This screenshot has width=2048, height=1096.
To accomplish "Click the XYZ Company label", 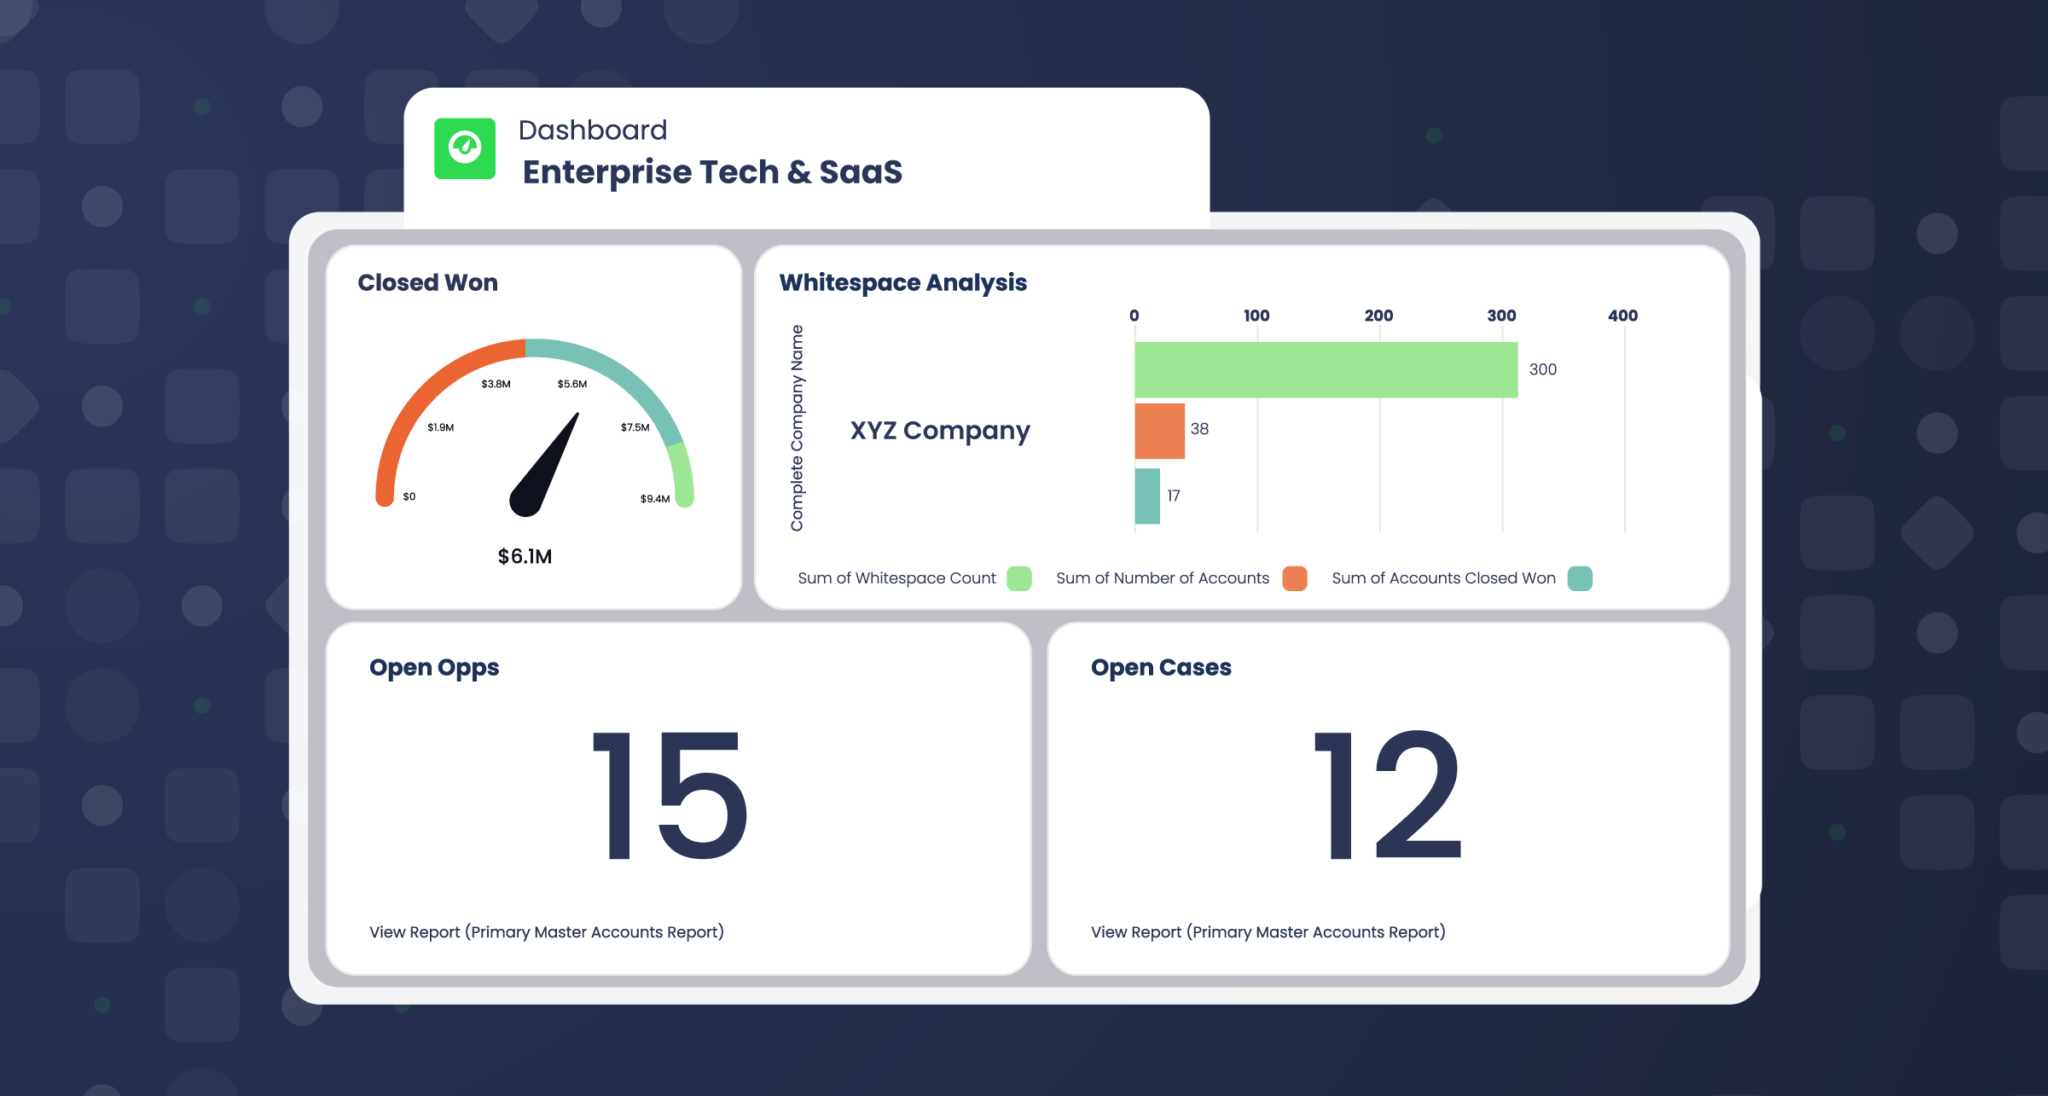I will (x=940, y=431).
